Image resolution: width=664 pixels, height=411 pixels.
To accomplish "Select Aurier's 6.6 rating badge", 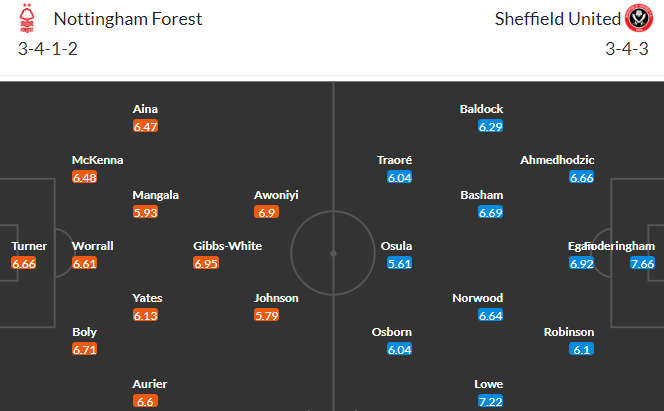I will coord(145,401).
